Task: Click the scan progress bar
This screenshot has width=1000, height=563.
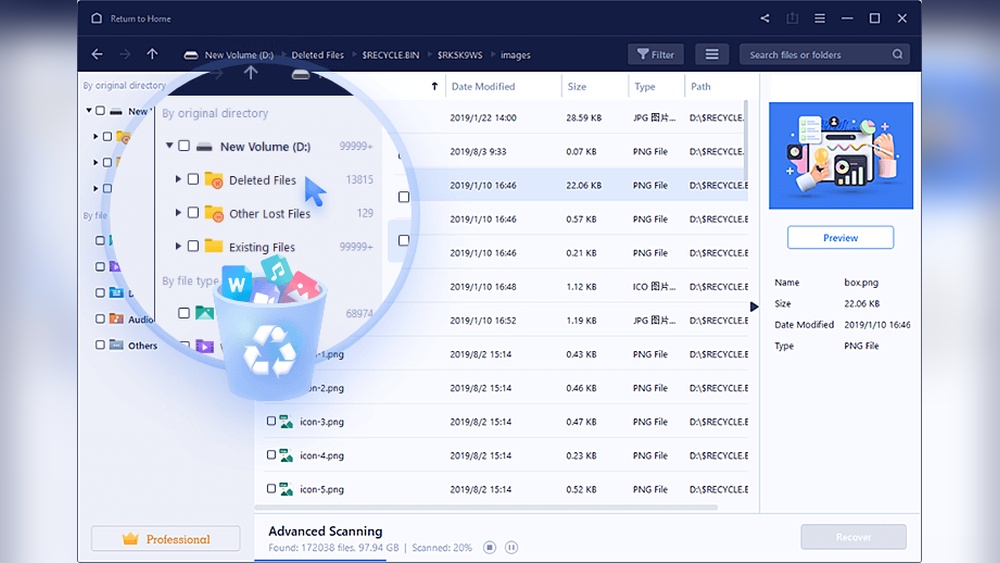Action: (320, 560)
